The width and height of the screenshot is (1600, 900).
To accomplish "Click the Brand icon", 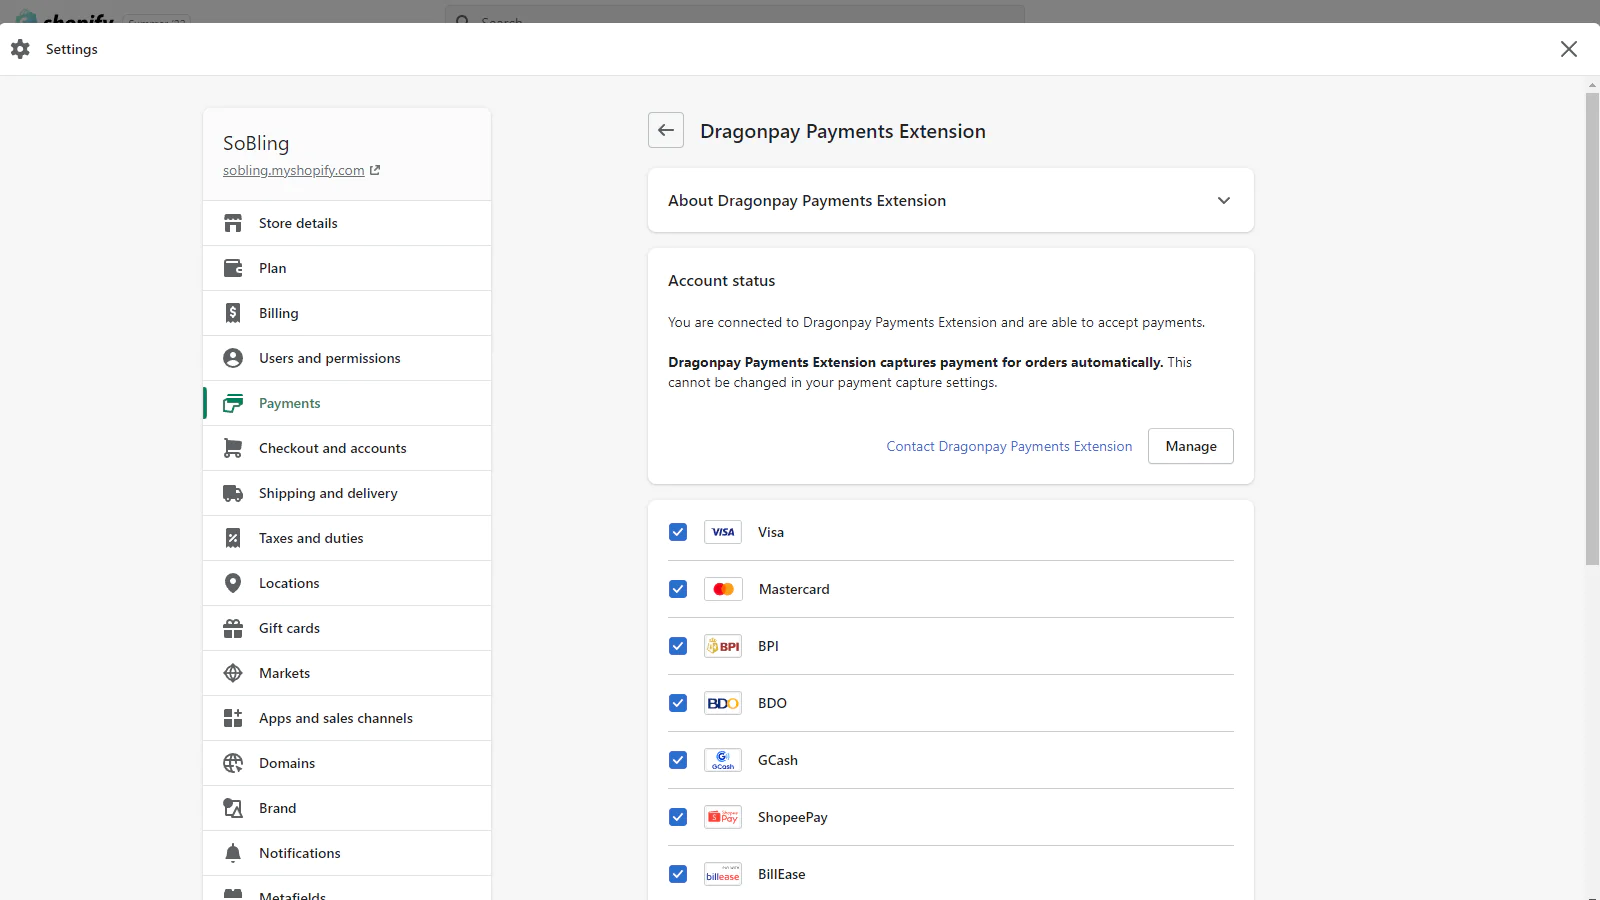I will pos(233,808).
